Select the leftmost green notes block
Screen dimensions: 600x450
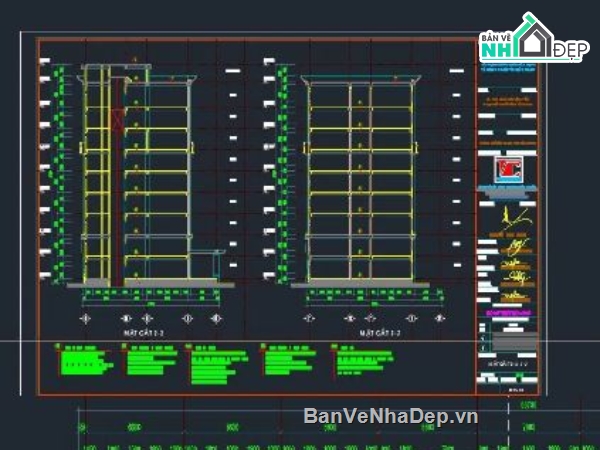point(84,360)
